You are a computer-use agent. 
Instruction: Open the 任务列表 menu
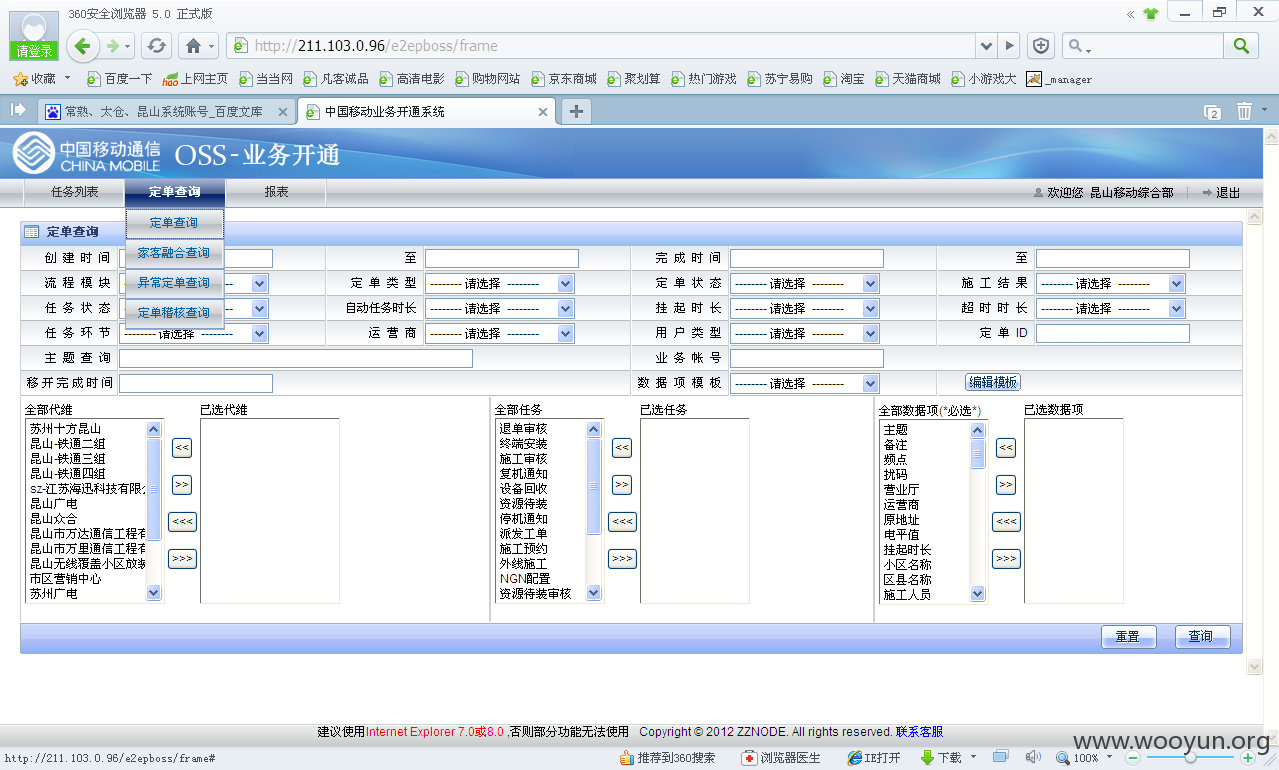coord(75,192)
